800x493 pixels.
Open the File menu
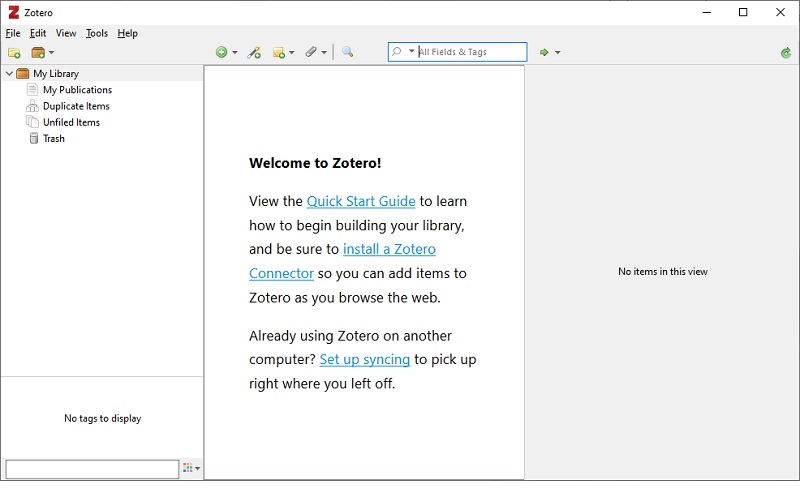tap(13, 33)
